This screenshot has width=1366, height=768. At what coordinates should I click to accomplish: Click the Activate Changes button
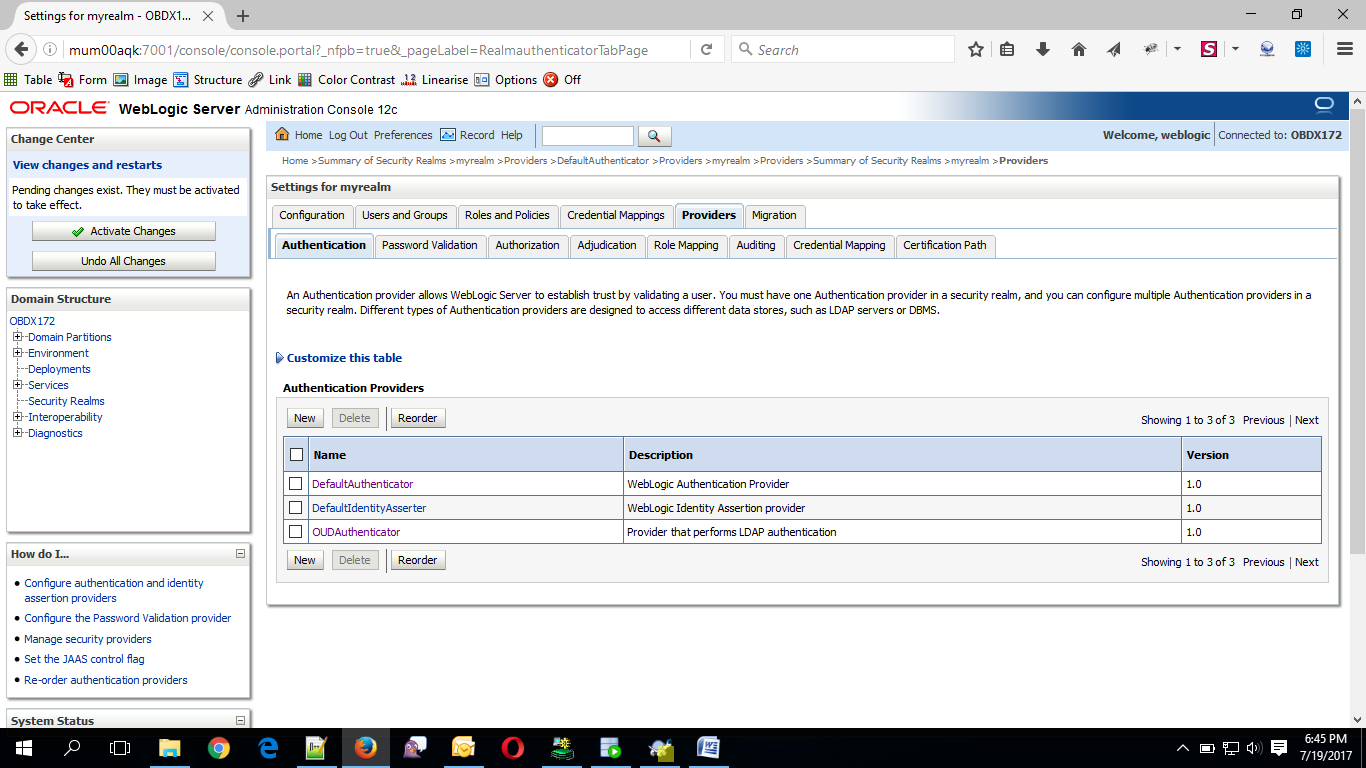[124, 231]
